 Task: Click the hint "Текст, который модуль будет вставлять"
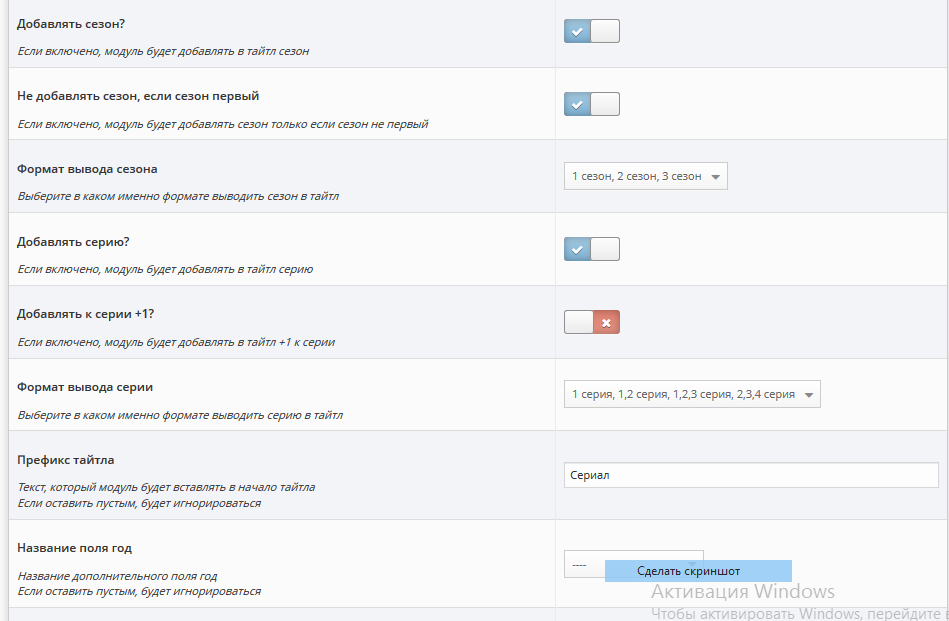coord(166,487)
